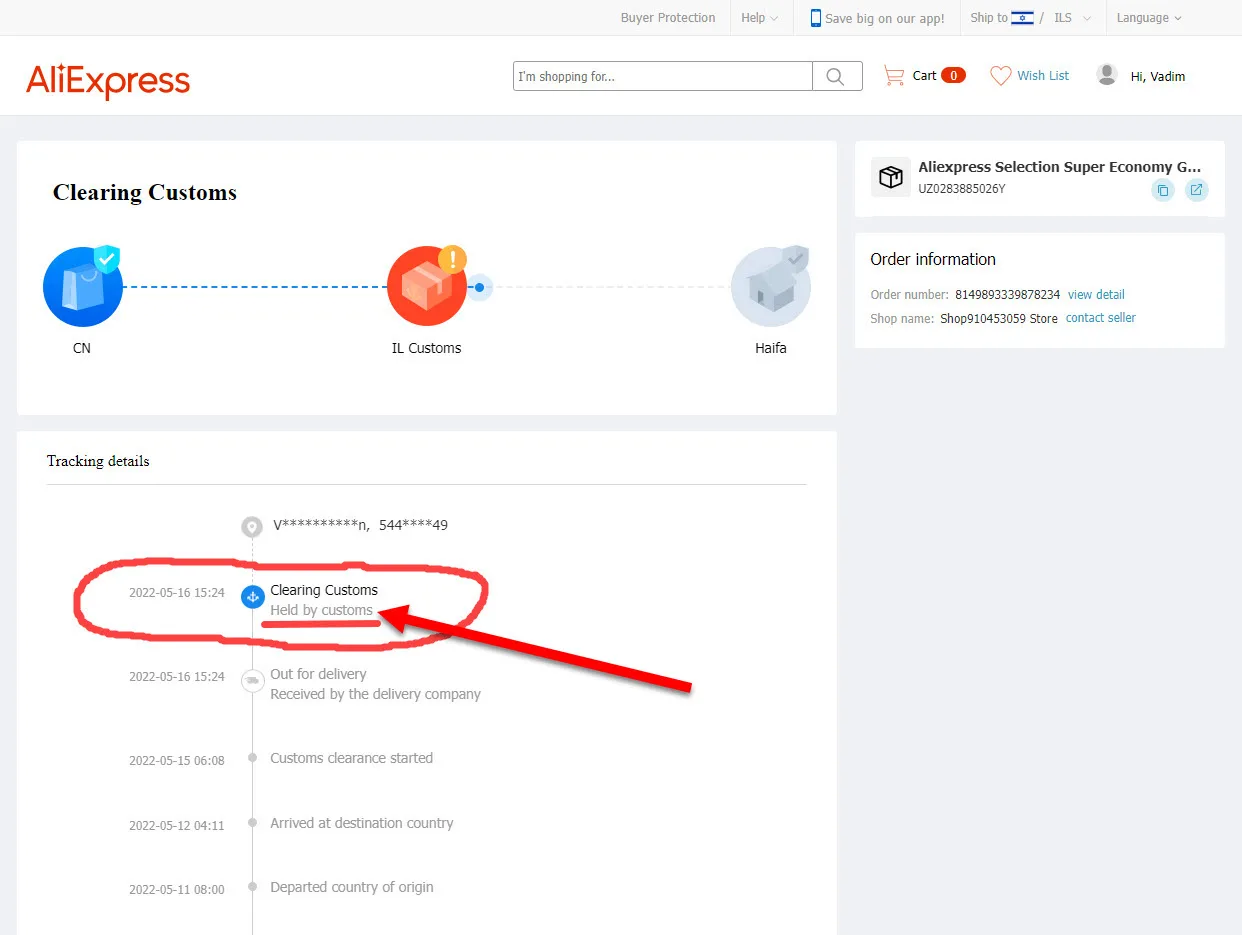1242x935 pixels.
Task: Open tracking in external page icon
Action: coord(1196,190)
